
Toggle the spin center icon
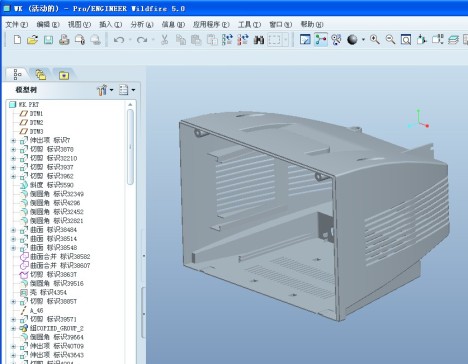point(321,39)
